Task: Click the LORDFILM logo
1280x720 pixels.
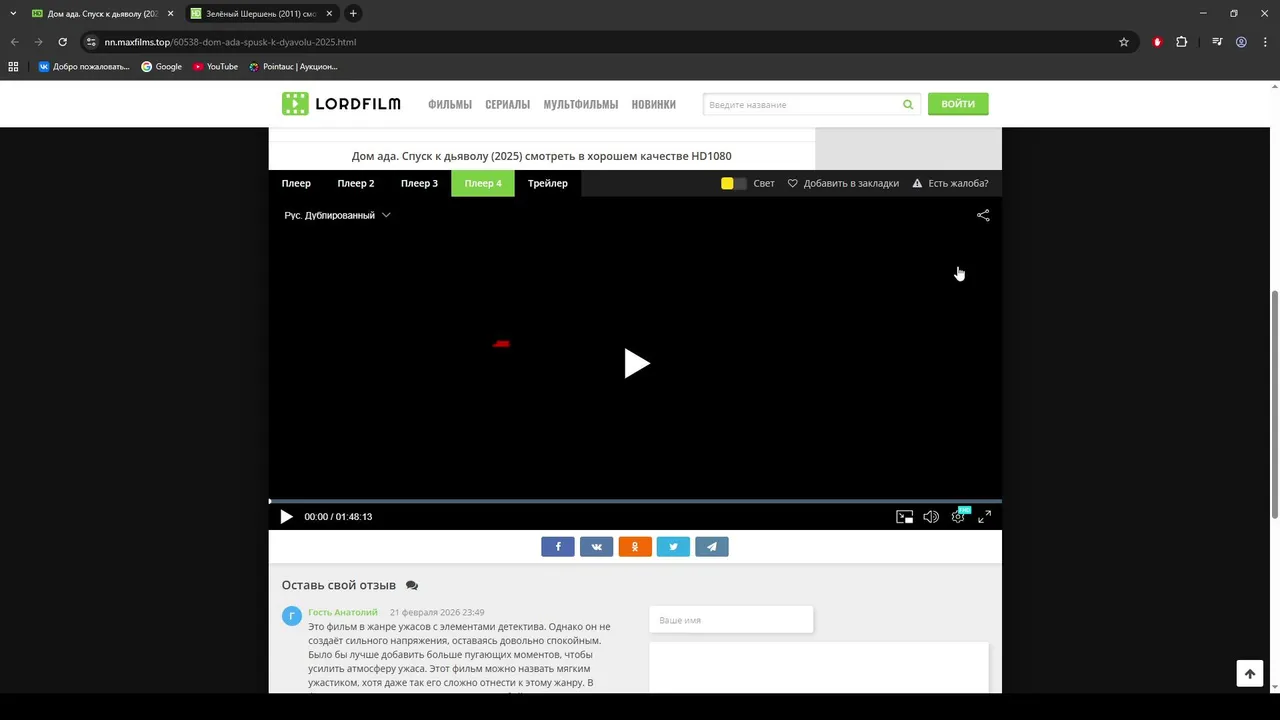Action: (x=341, y=104)
